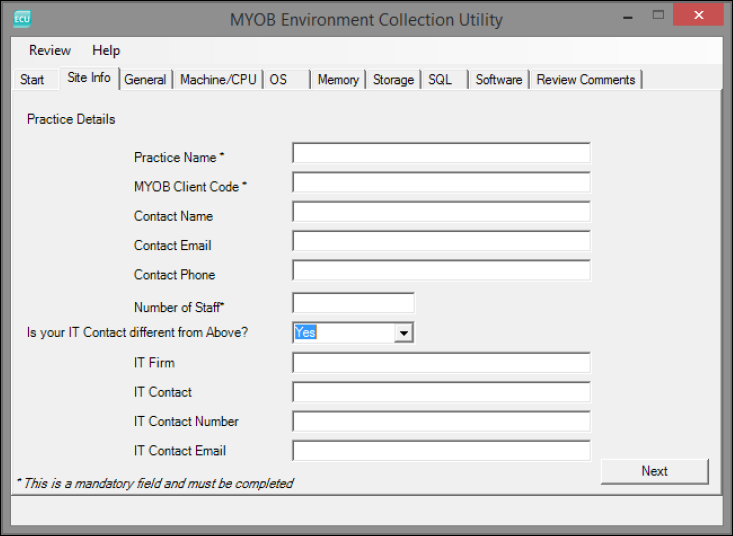
Task: Close the MYOB utility window
Action: click(699, 17)
